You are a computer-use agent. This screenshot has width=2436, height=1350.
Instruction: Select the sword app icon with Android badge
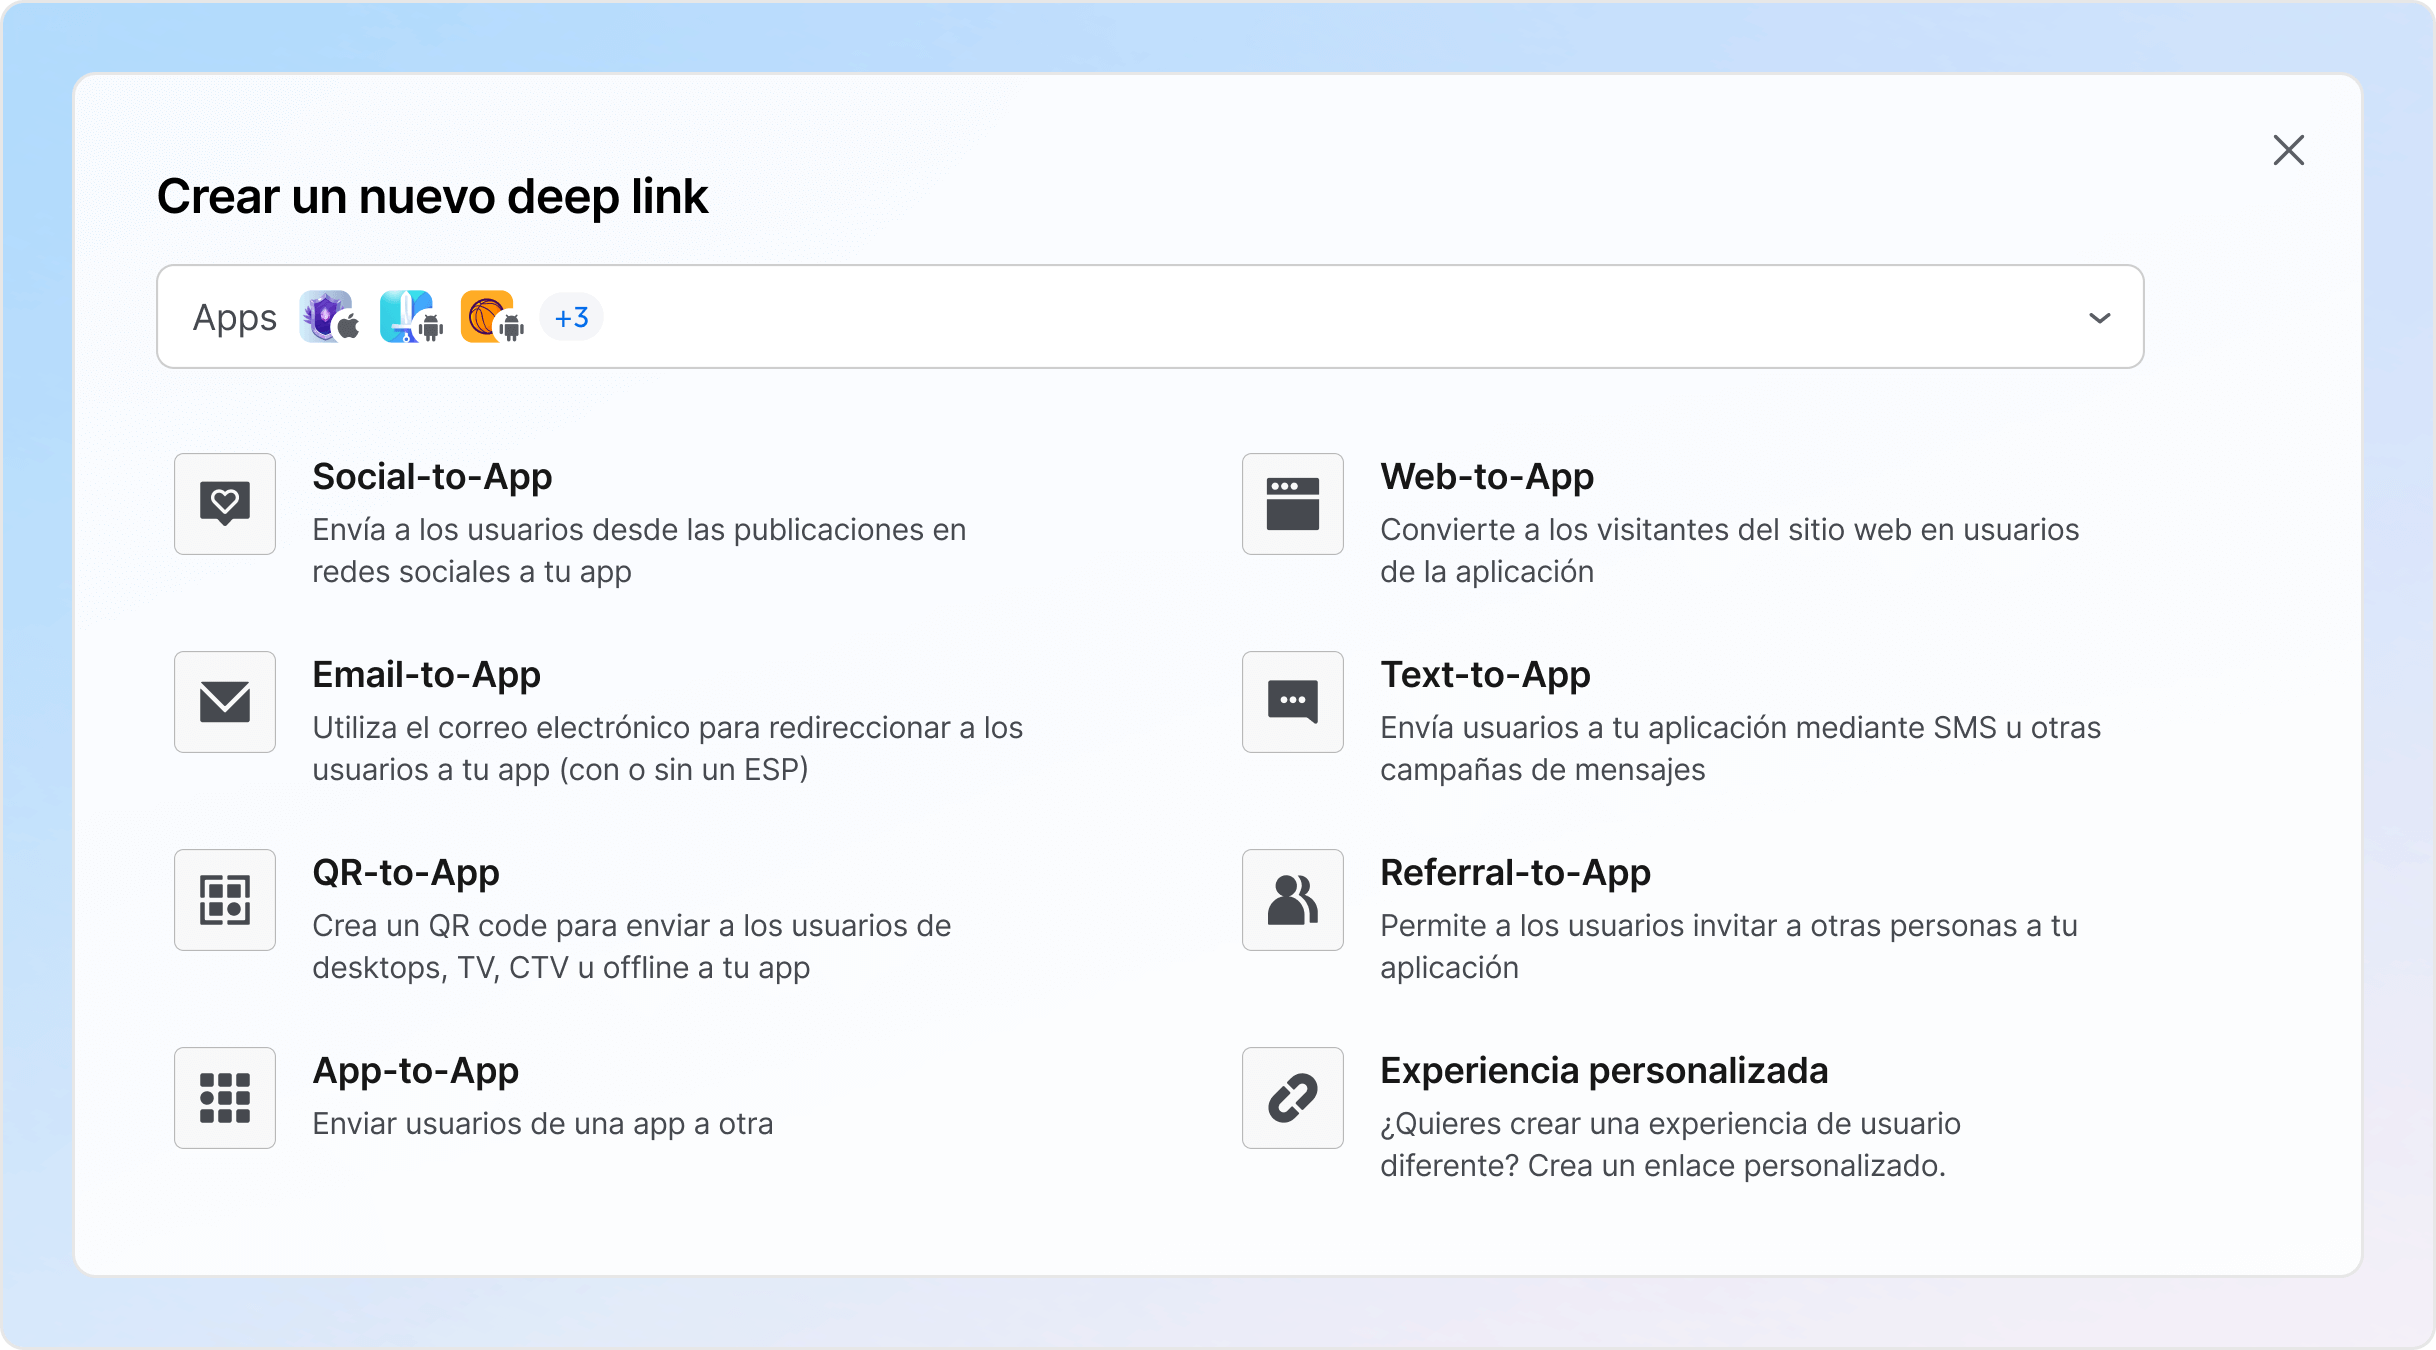tap(410, 317)
